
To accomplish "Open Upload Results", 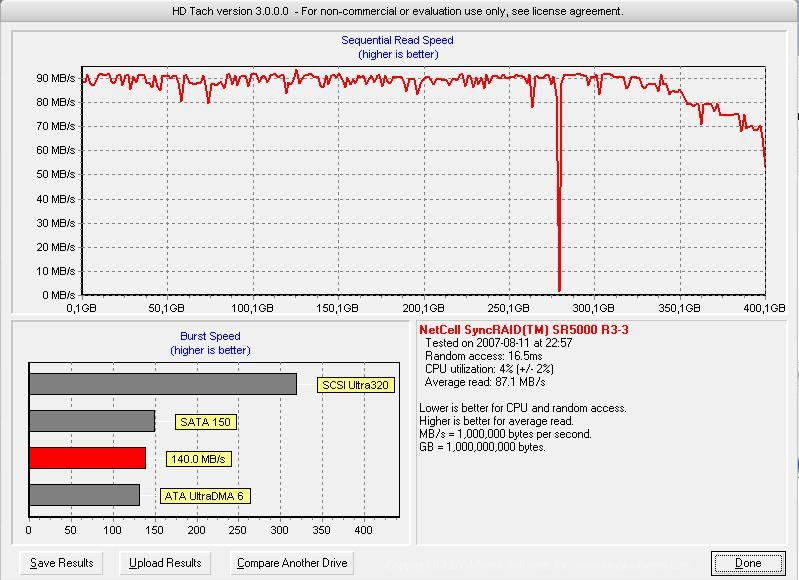I will [165, 563].
